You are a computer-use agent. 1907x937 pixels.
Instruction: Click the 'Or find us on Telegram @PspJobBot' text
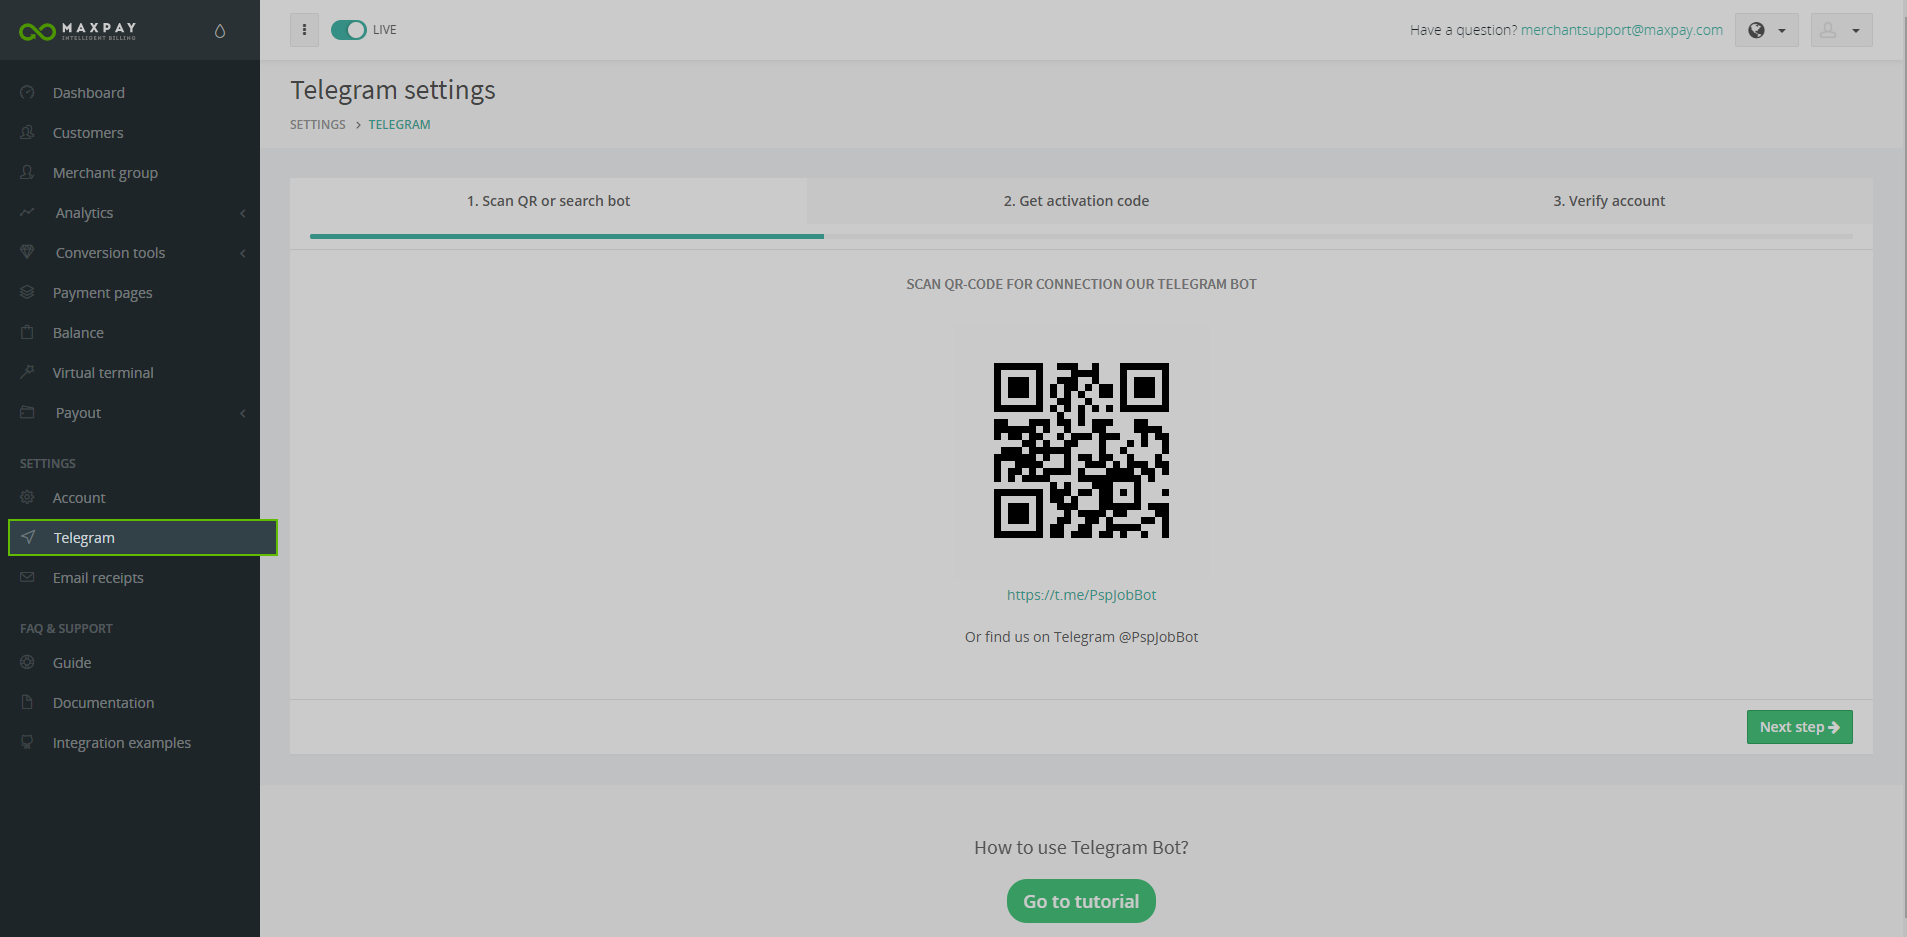(x=1081, y=637)
